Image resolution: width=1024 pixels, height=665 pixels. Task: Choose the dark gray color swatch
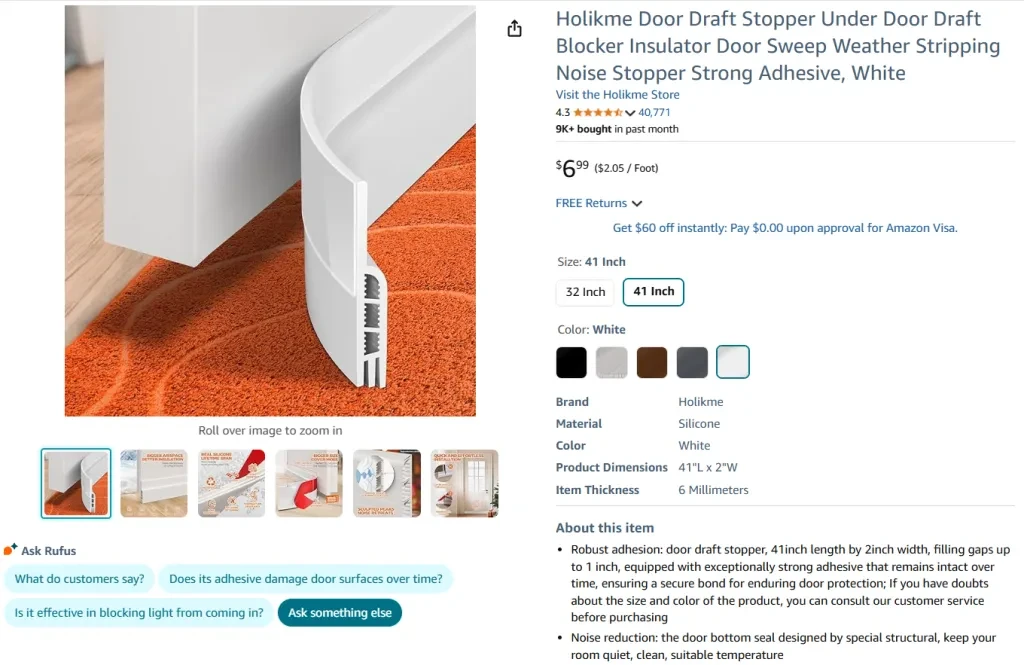(692, 362)
